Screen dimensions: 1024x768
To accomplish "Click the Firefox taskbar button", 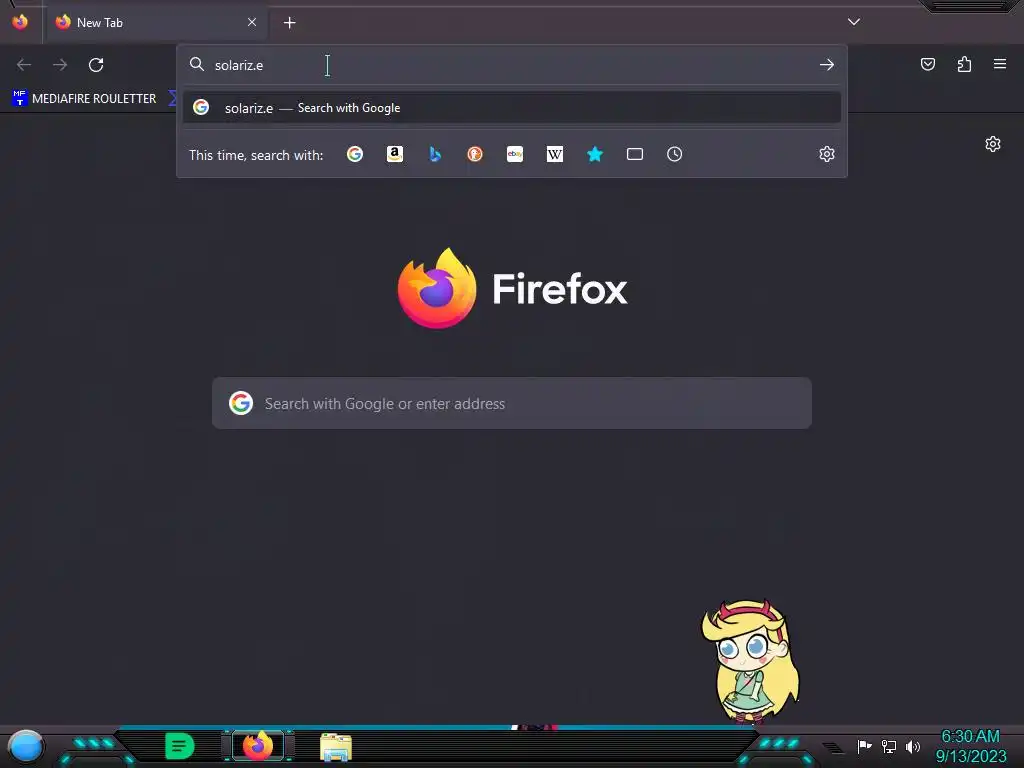I will (258, 746).
